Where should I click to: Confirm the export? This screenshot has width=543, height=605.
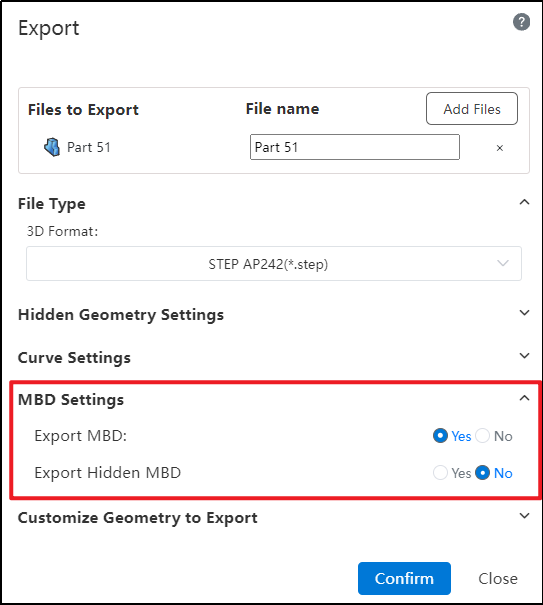[x=404, y=578]
